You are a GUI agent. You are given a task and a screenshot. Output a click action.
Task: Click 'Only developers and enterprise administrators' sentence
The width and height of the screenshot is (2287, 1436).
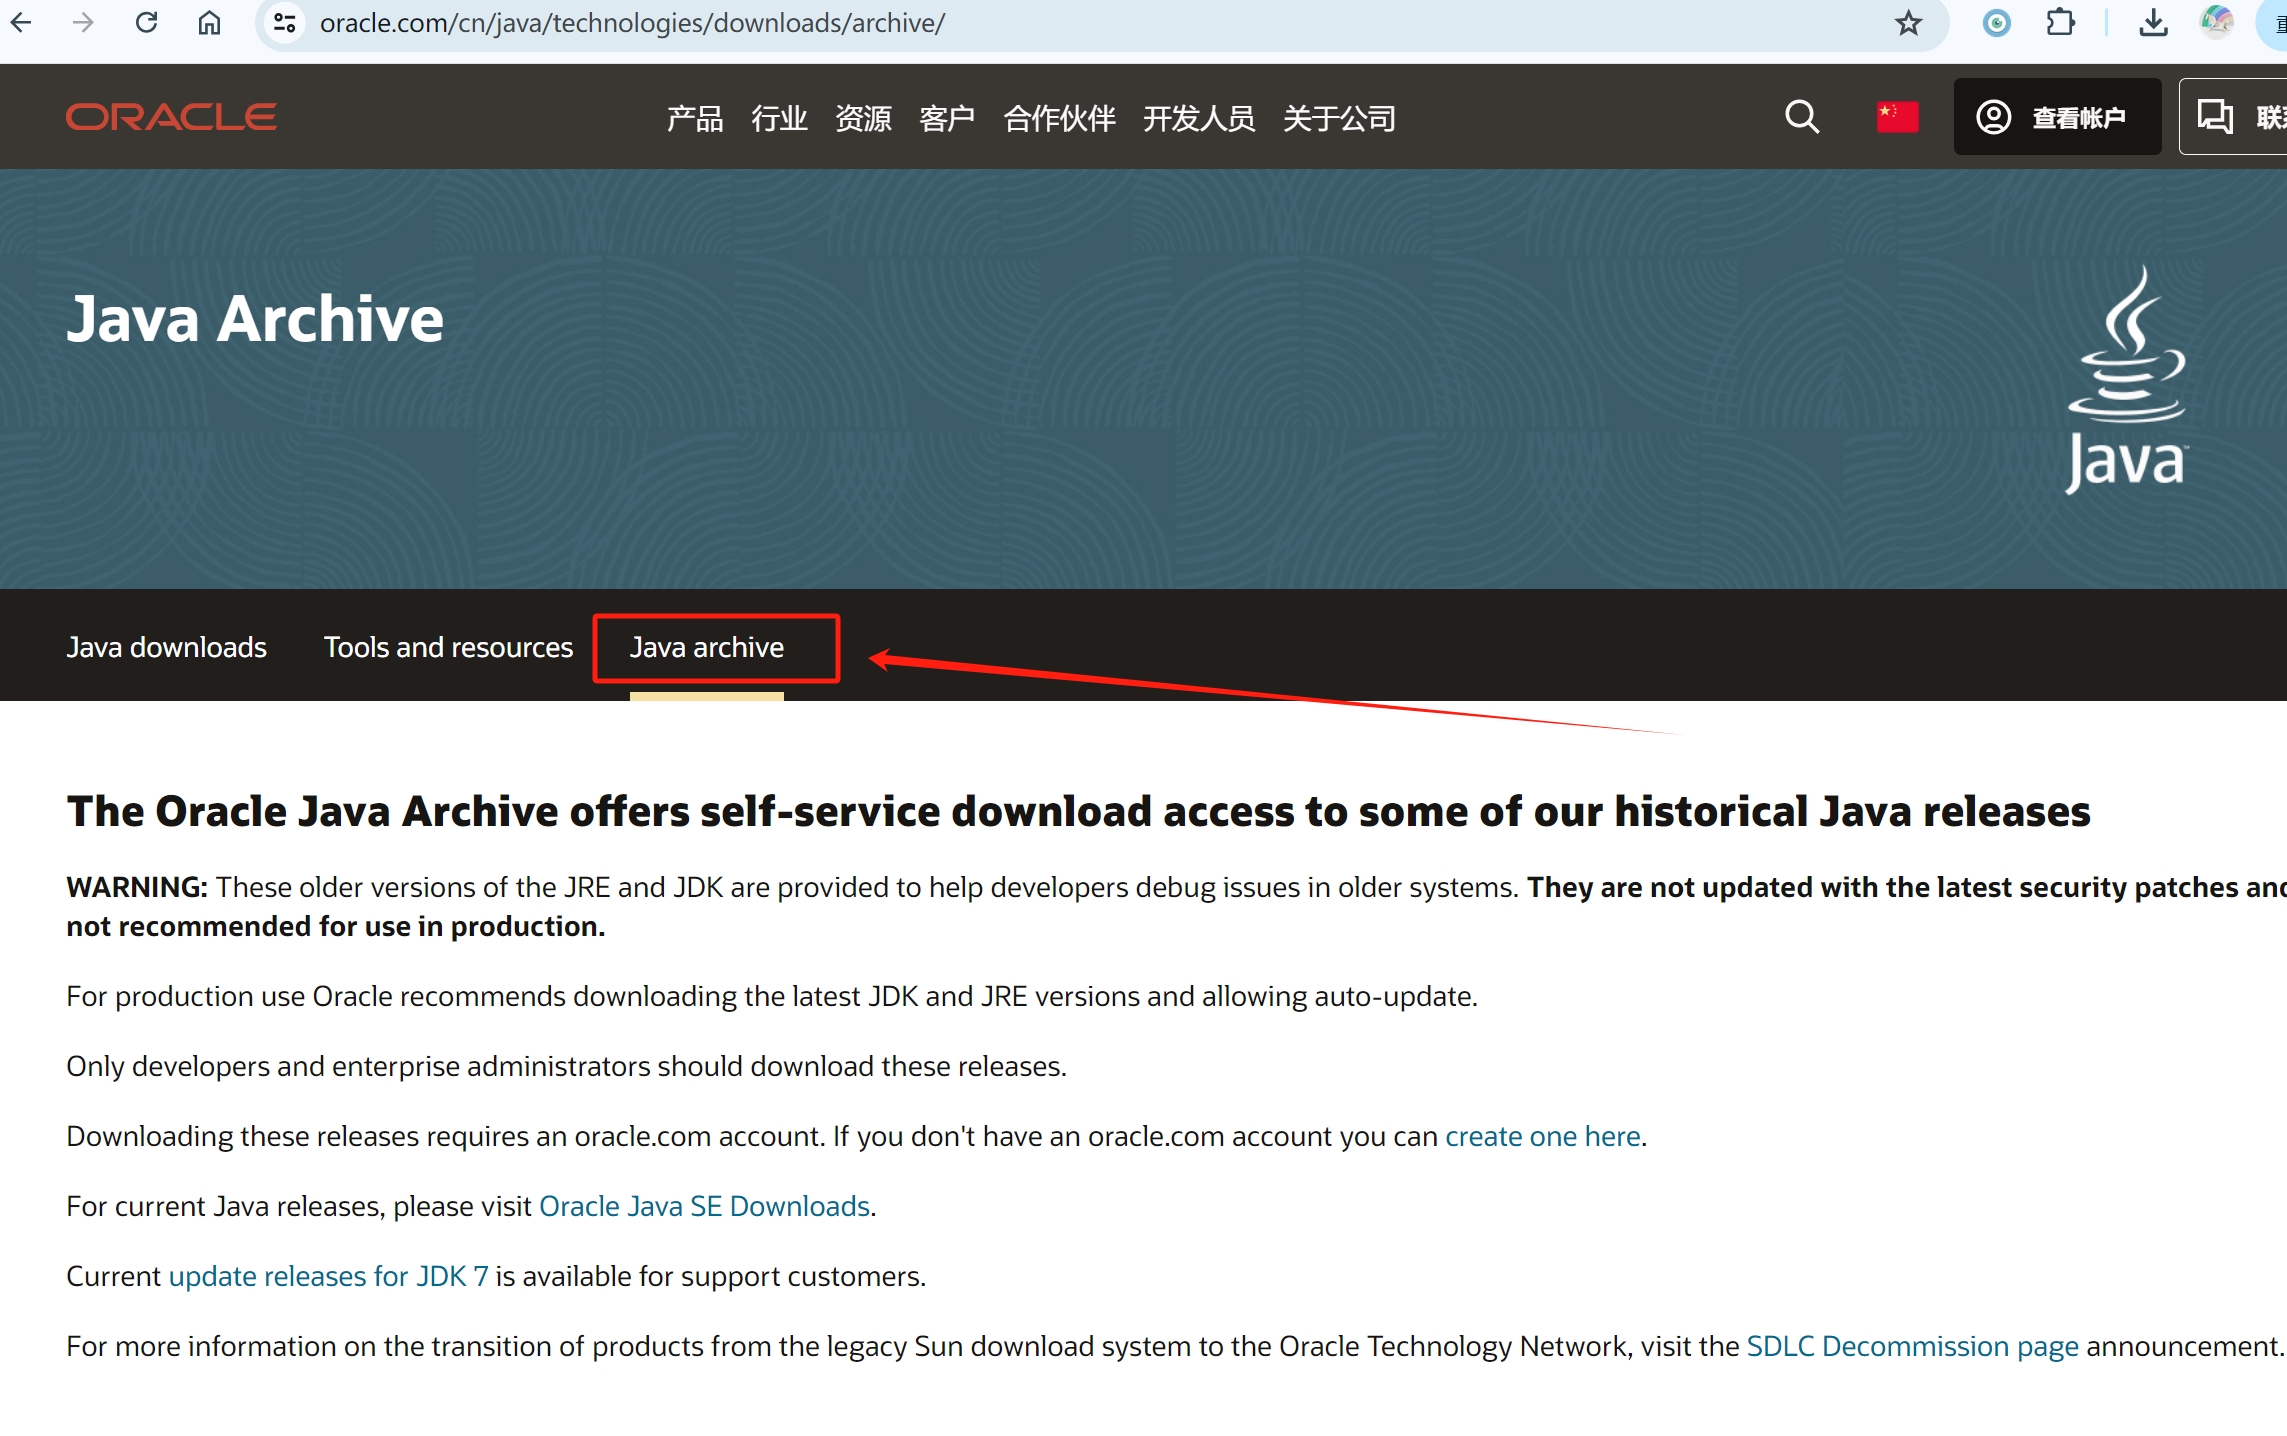coord(566,1066)
